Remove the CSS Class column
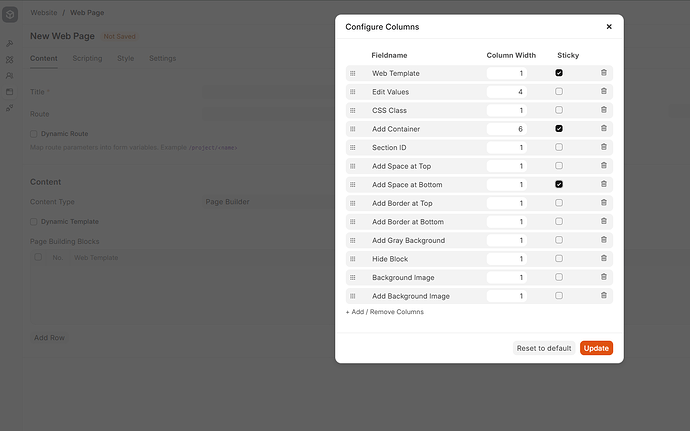This screenshot has height=431, width=690. (x=604, y=110)
